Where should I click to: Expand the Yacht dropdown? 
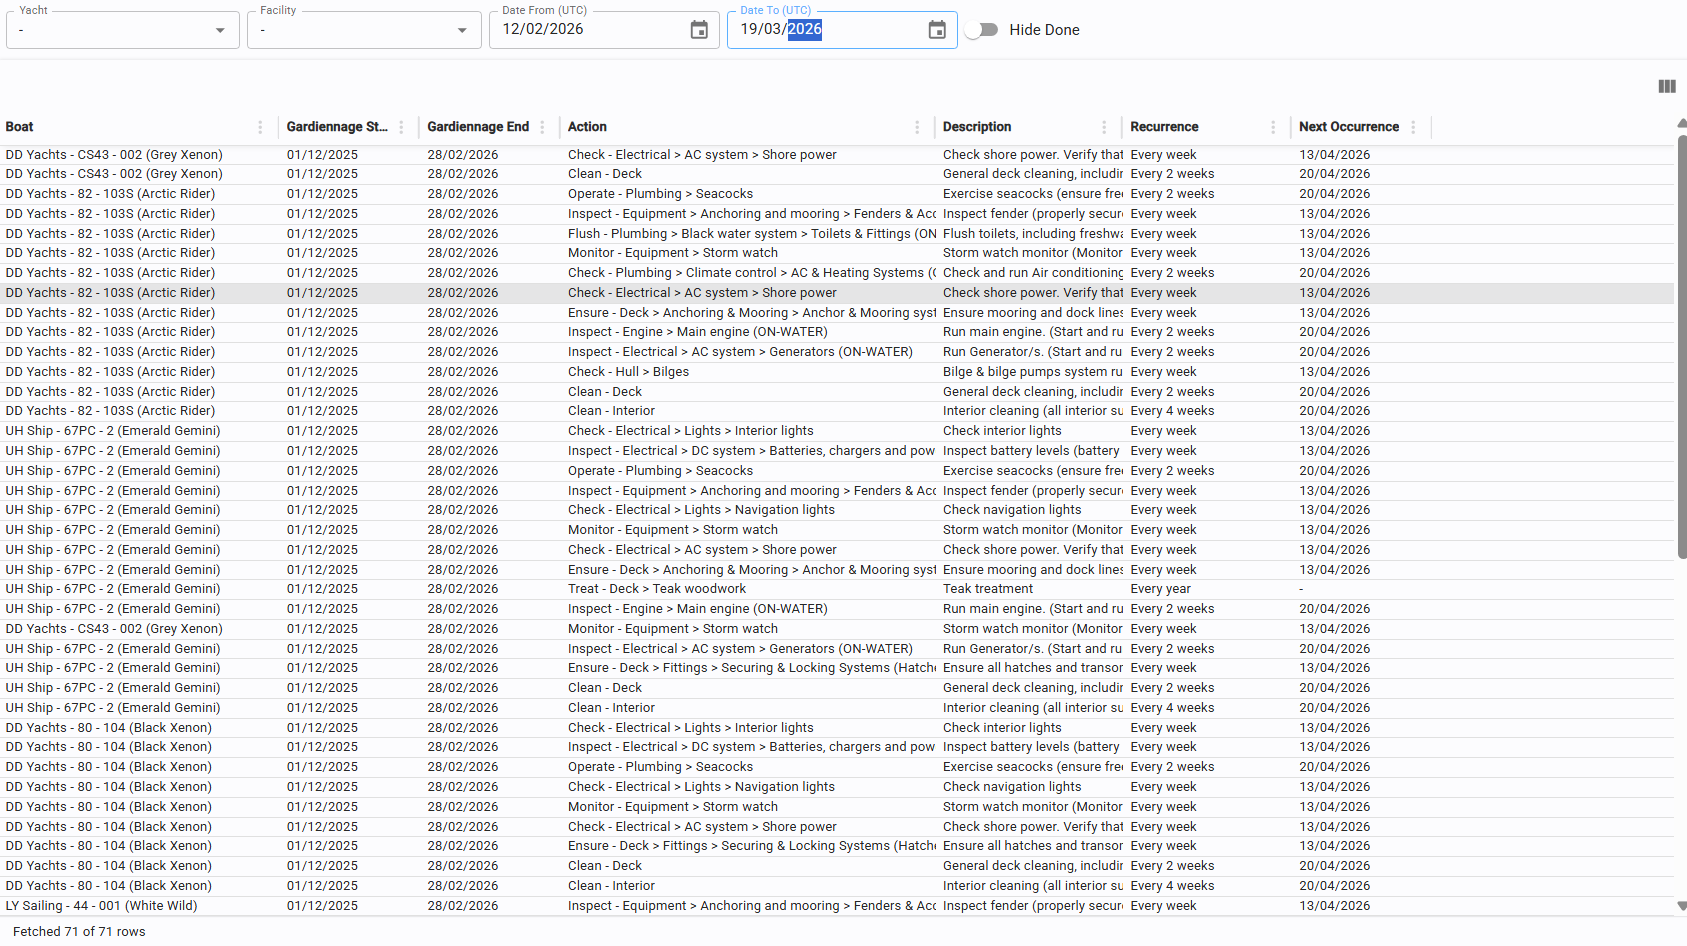pyautogui.click(x=220, y=30)
